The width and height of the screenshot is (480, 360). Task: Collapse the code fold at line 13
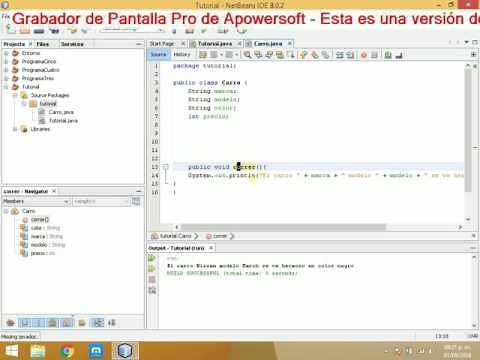[x=166, y=167]
